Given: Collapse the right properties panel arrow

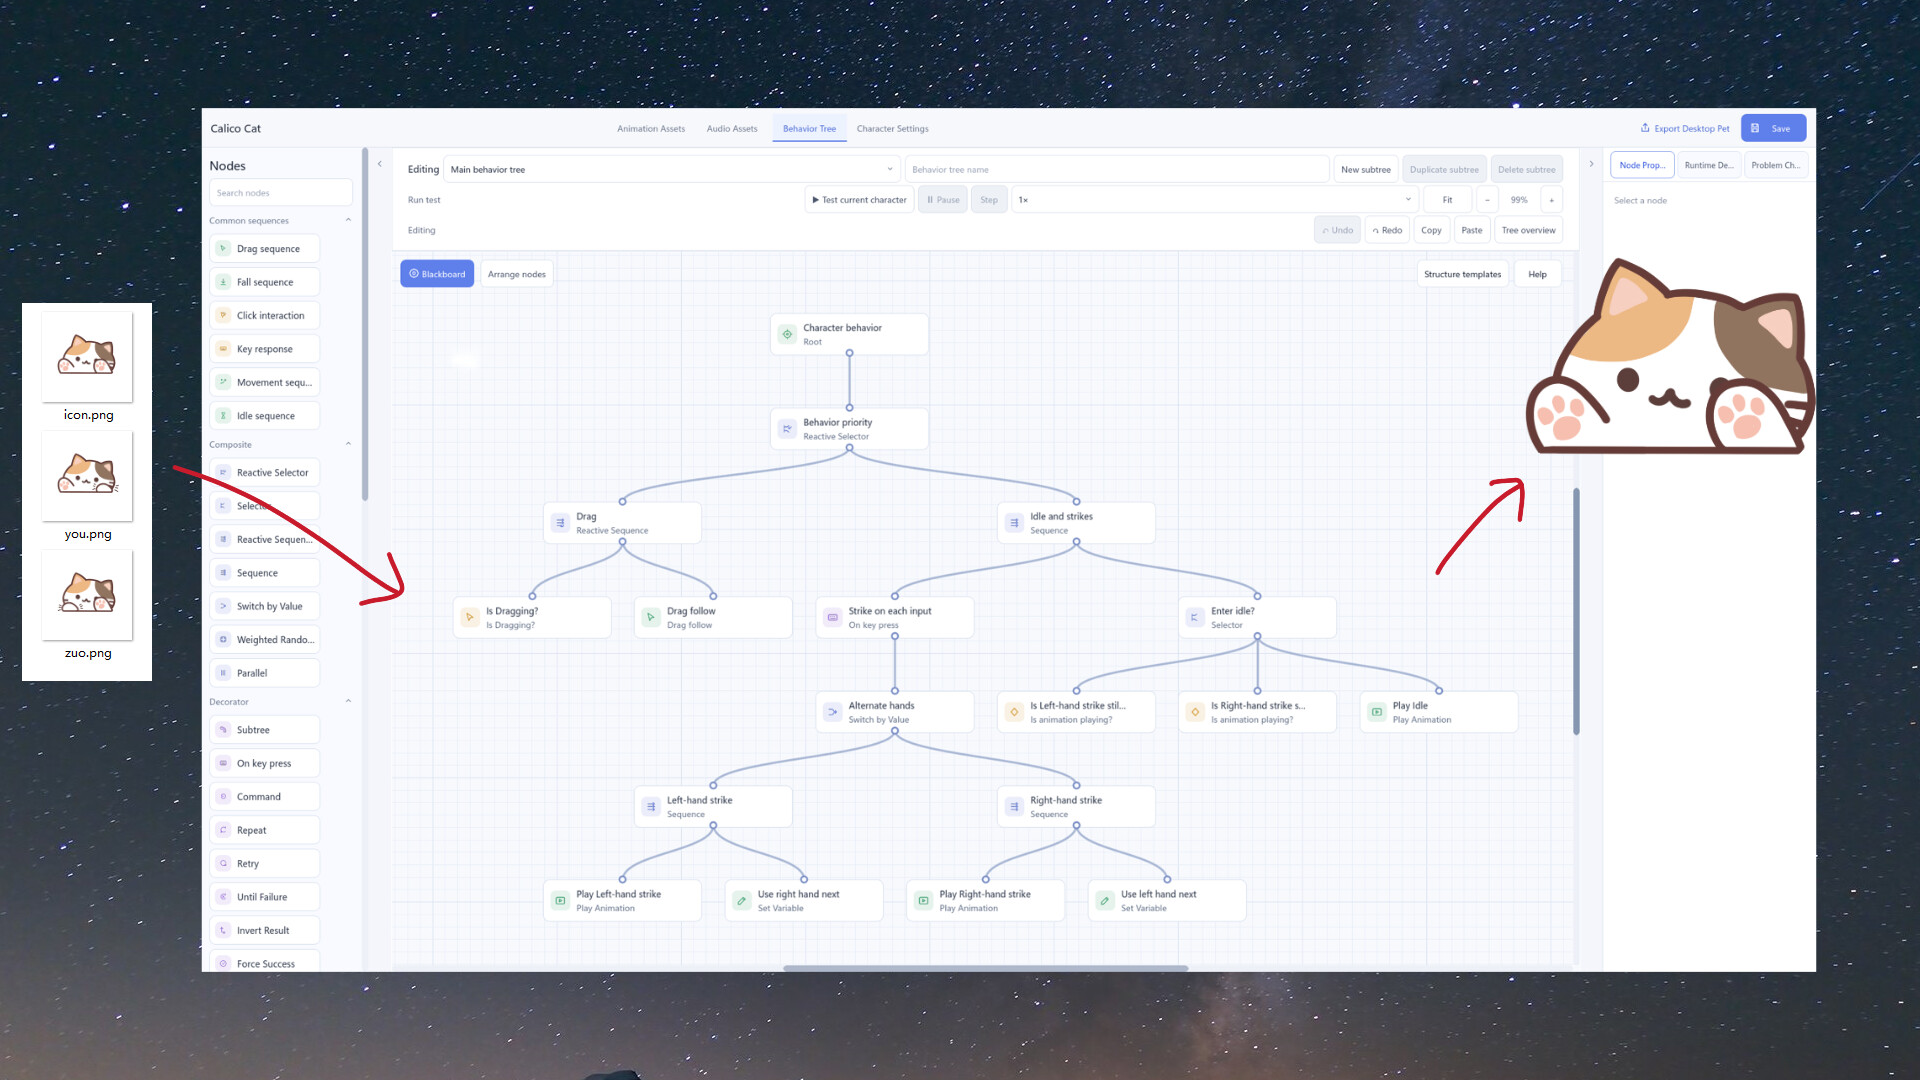Looking at the screenshot, I should (x=1591, y=164).
